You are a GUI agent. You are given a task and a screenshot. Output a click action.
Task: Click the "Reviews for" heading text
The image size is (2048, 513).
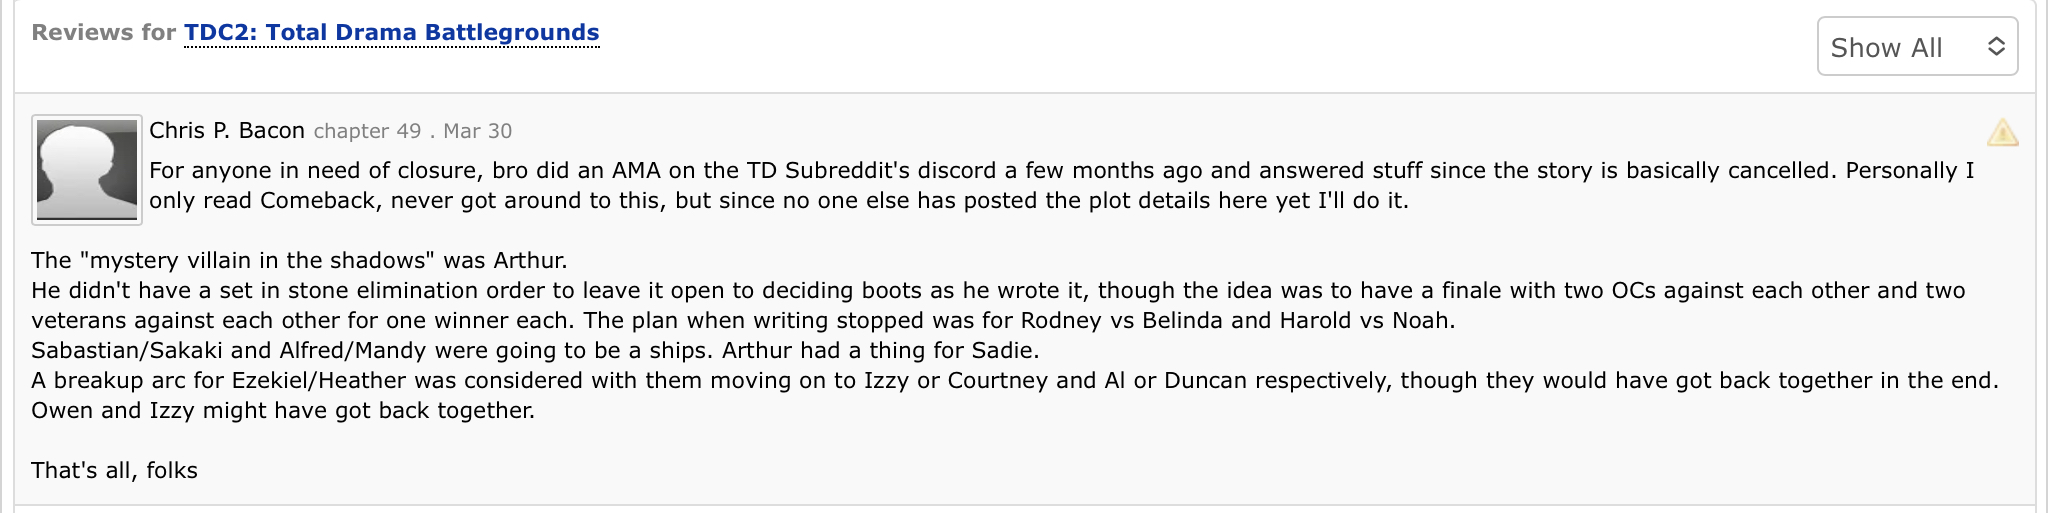[x=104, y=33]
